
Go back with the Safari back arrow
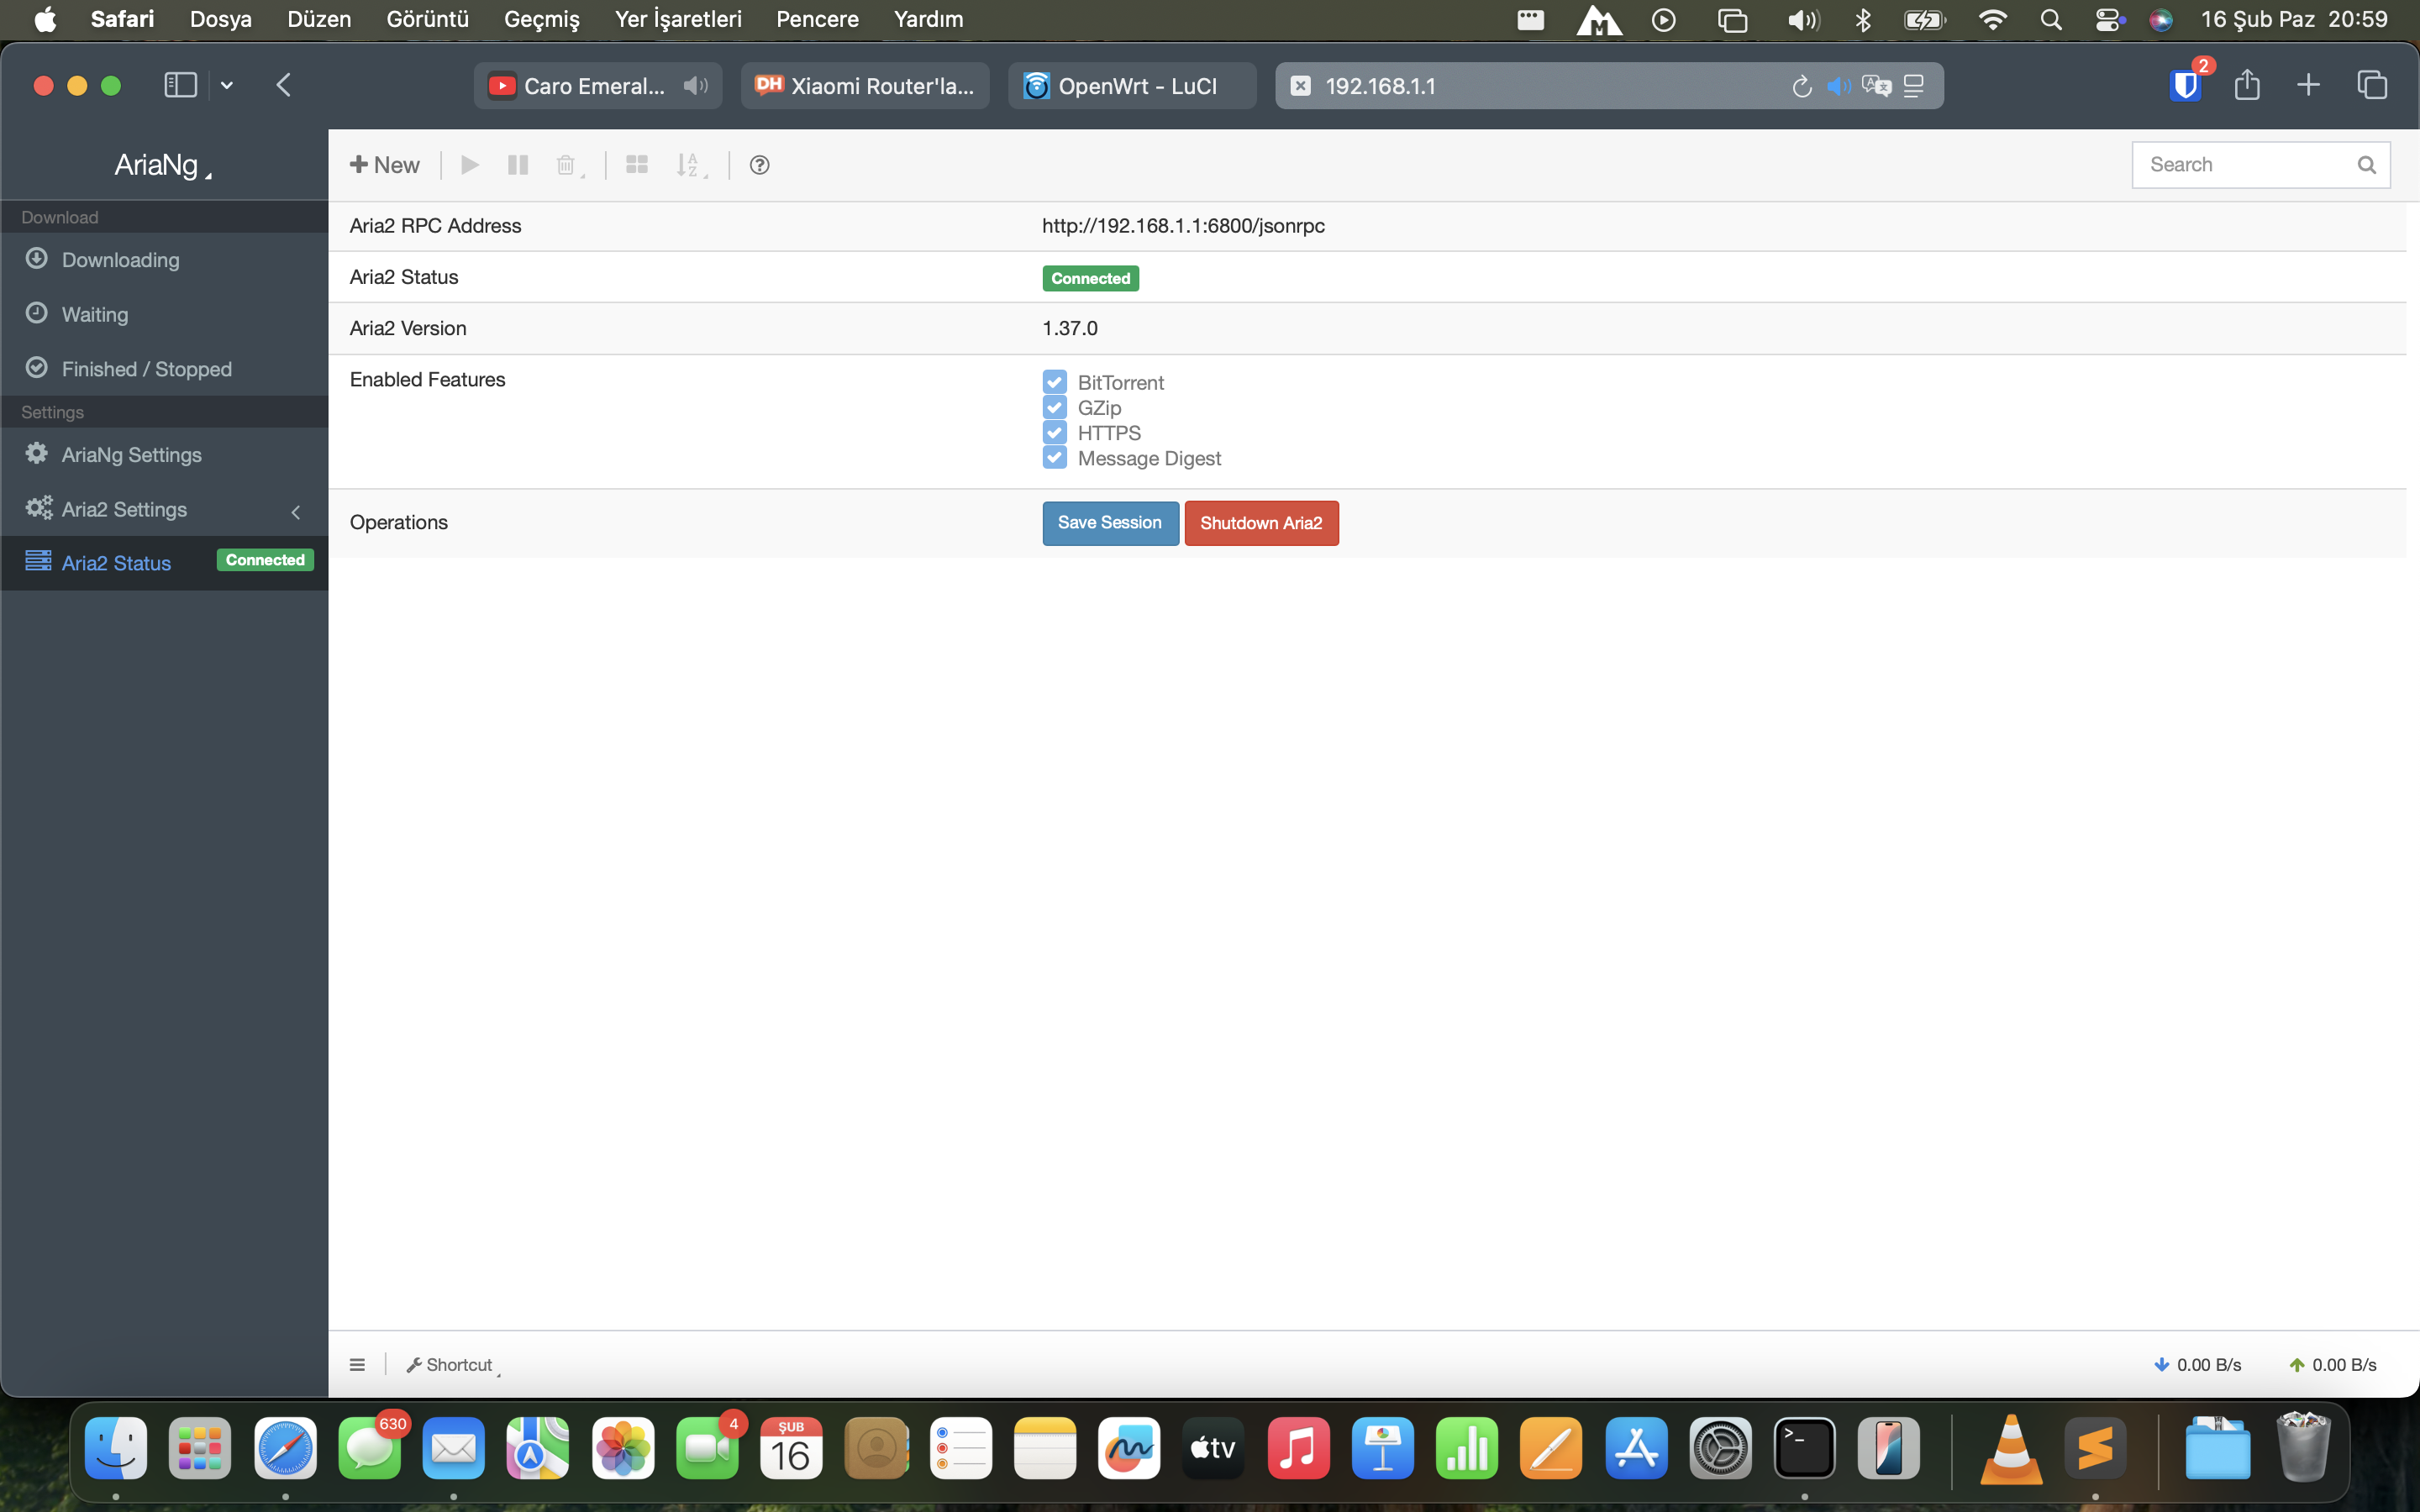284,85
